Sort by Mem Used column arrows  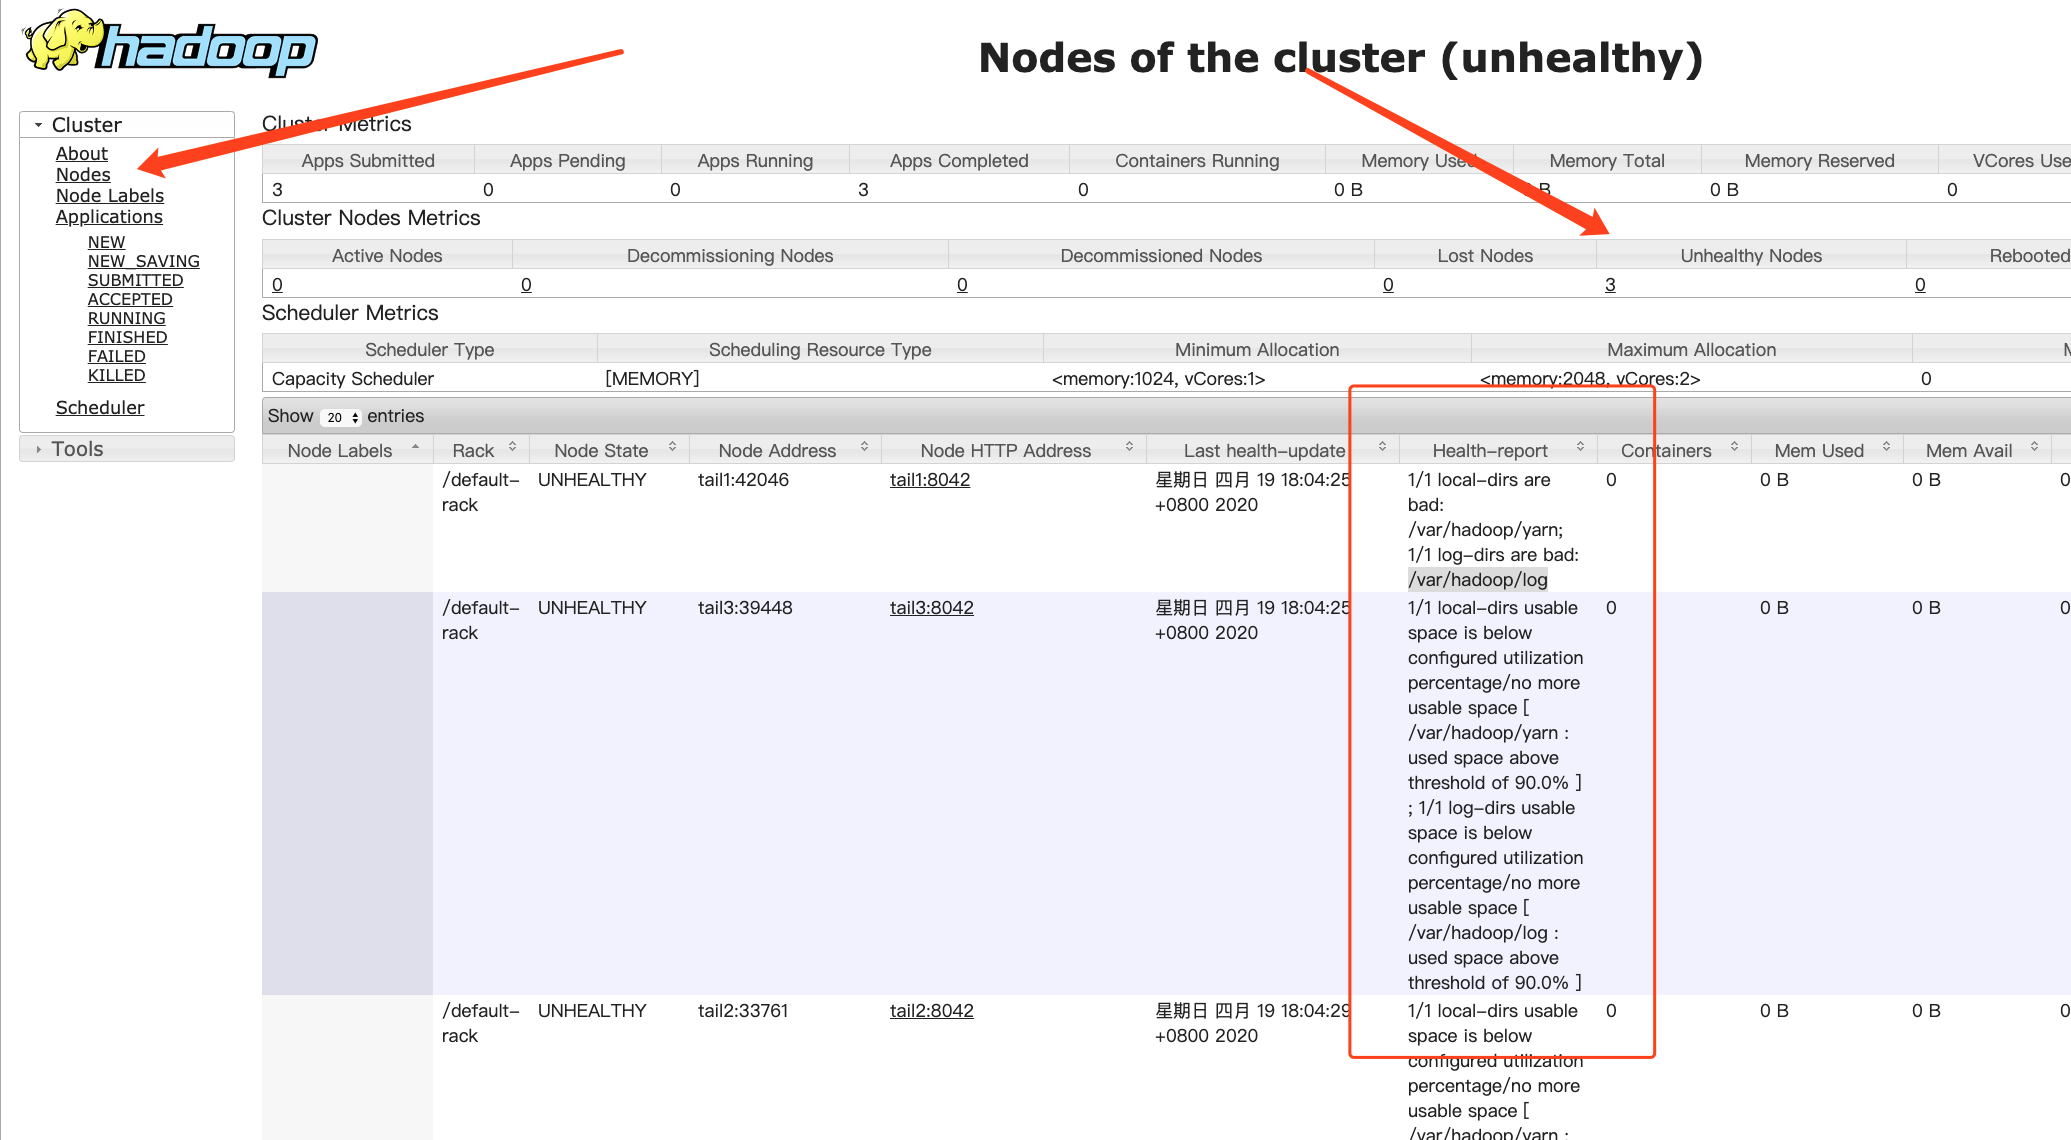pos(1886,447)
